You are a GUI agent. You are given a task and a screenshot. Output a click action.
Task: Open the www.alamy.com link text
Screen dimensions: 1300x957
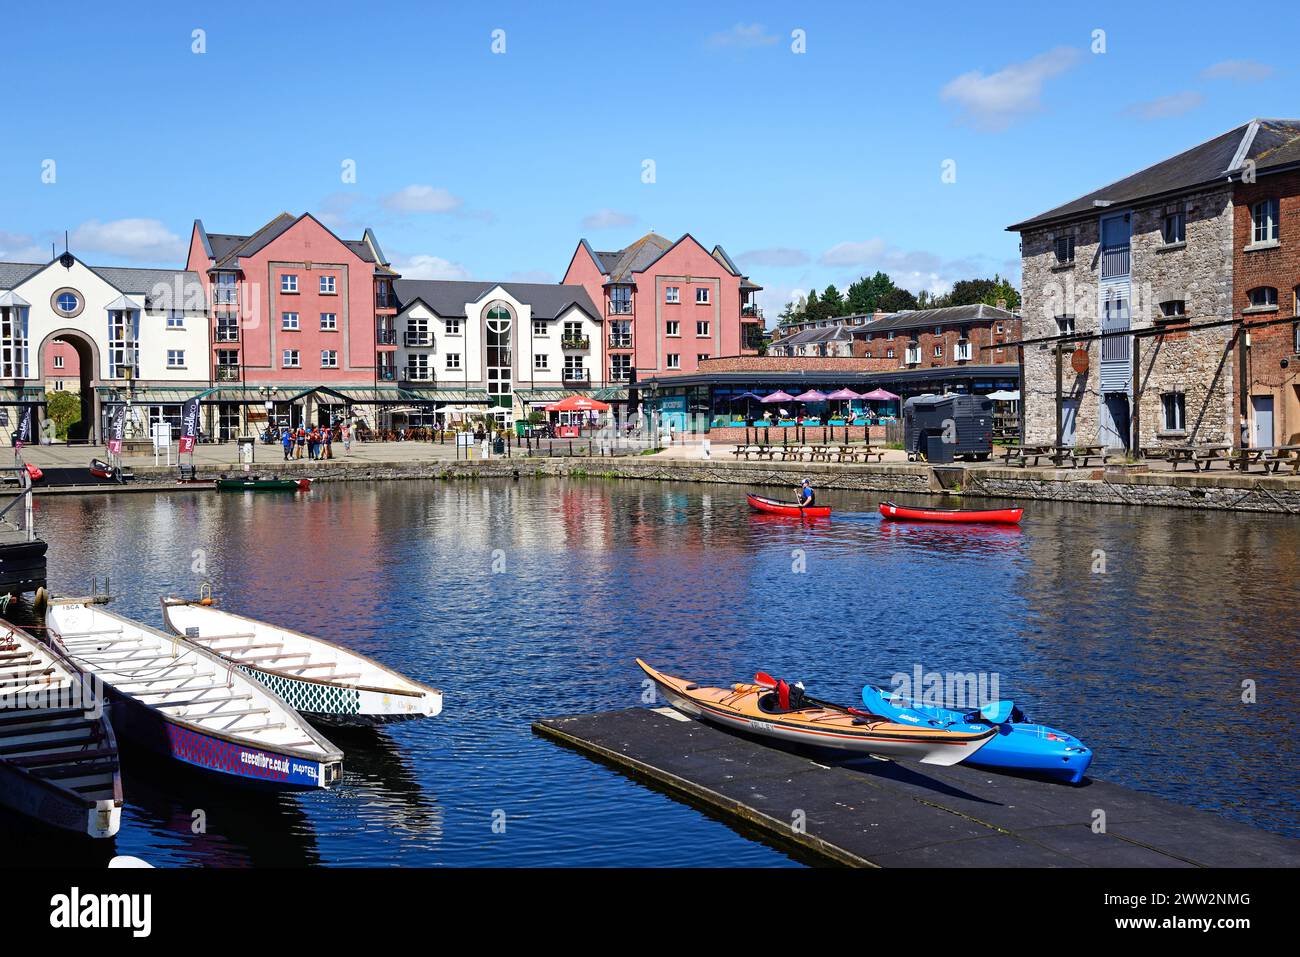click(1183, 926)
